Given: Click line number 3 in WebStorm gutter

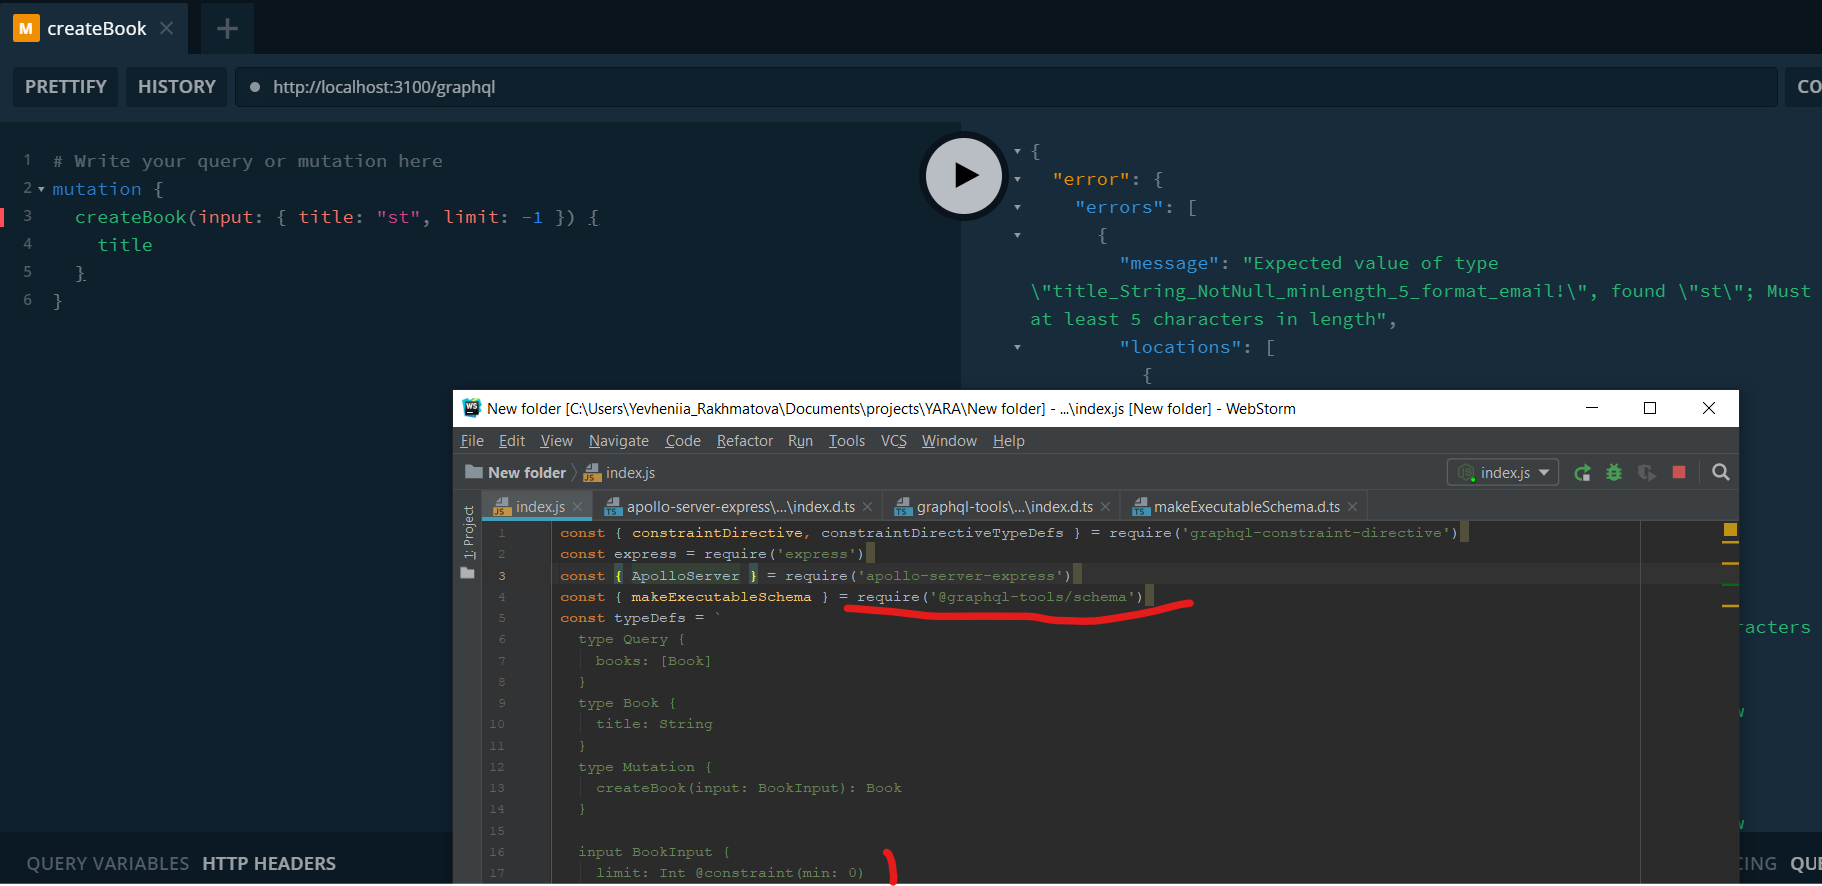Looking at the screenshot, I should tap(502, 576).
